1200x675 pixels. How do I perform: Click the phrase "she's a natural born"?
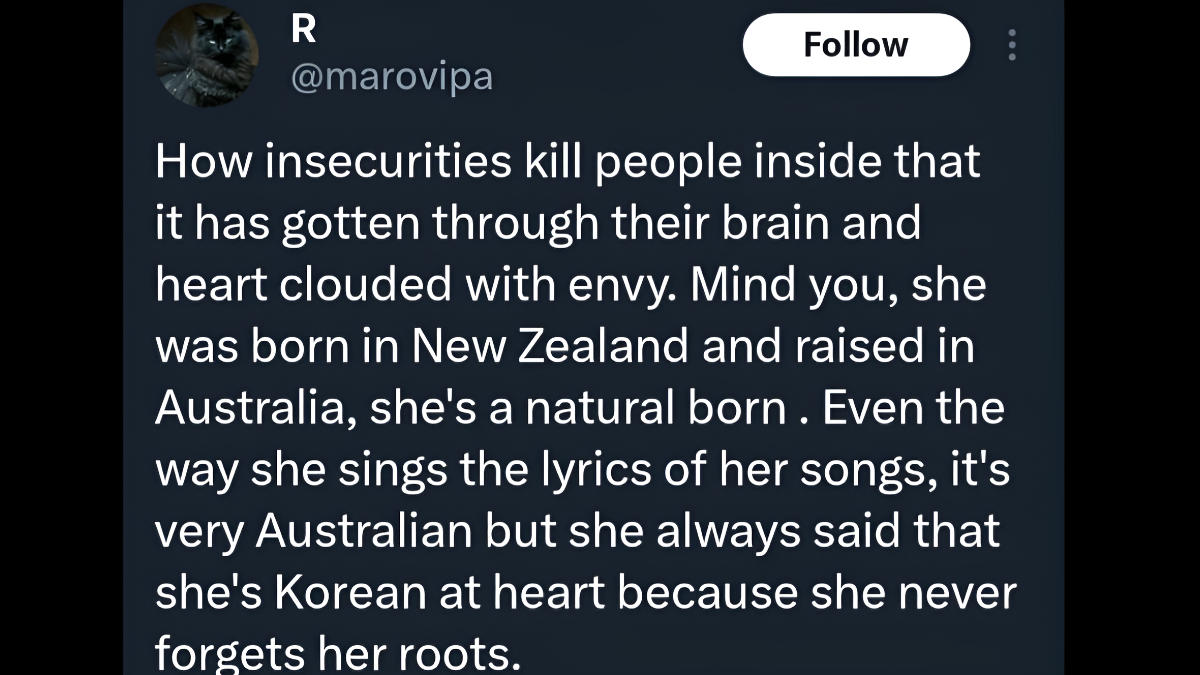pos(578,409)
